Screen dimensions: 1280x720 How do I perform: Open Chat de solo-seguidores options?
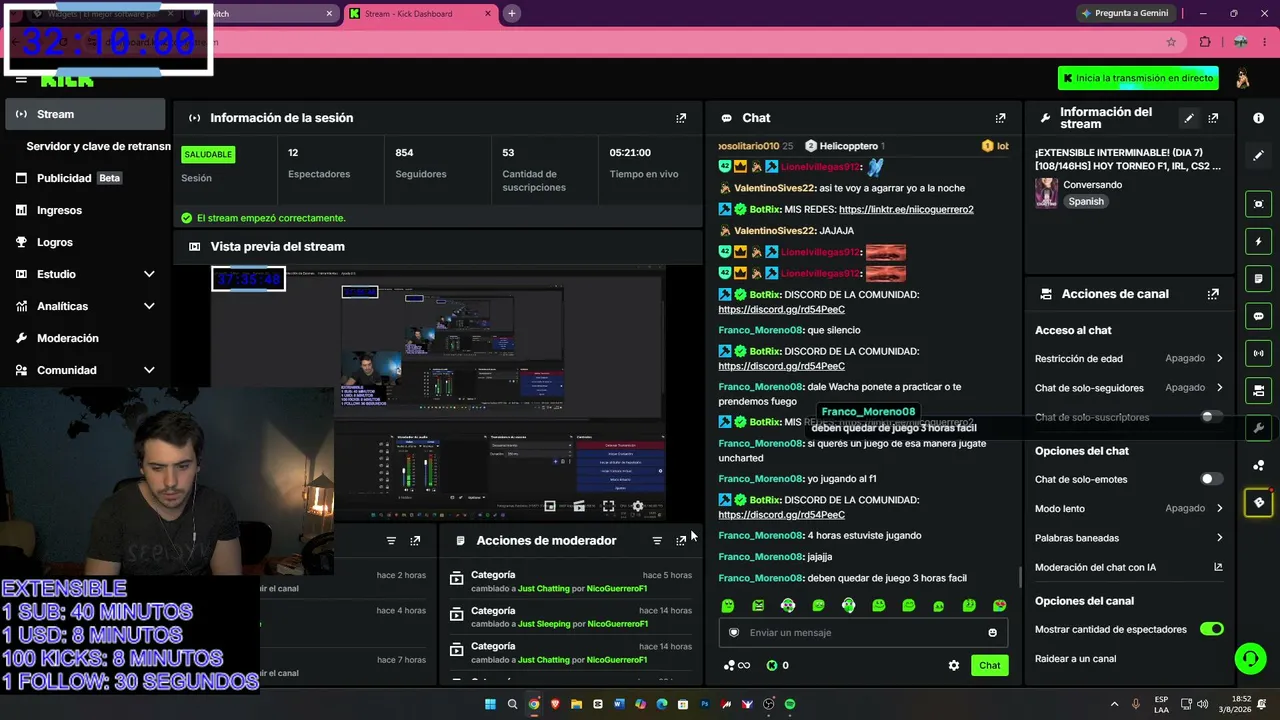(x=1129, y=387)
